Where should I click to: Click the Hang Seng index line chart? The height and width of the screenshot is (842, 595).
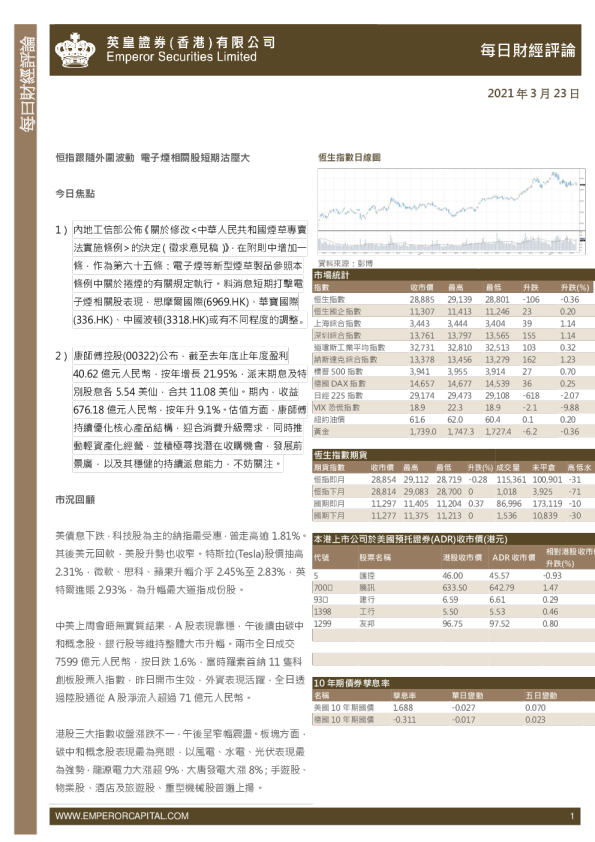451,210
